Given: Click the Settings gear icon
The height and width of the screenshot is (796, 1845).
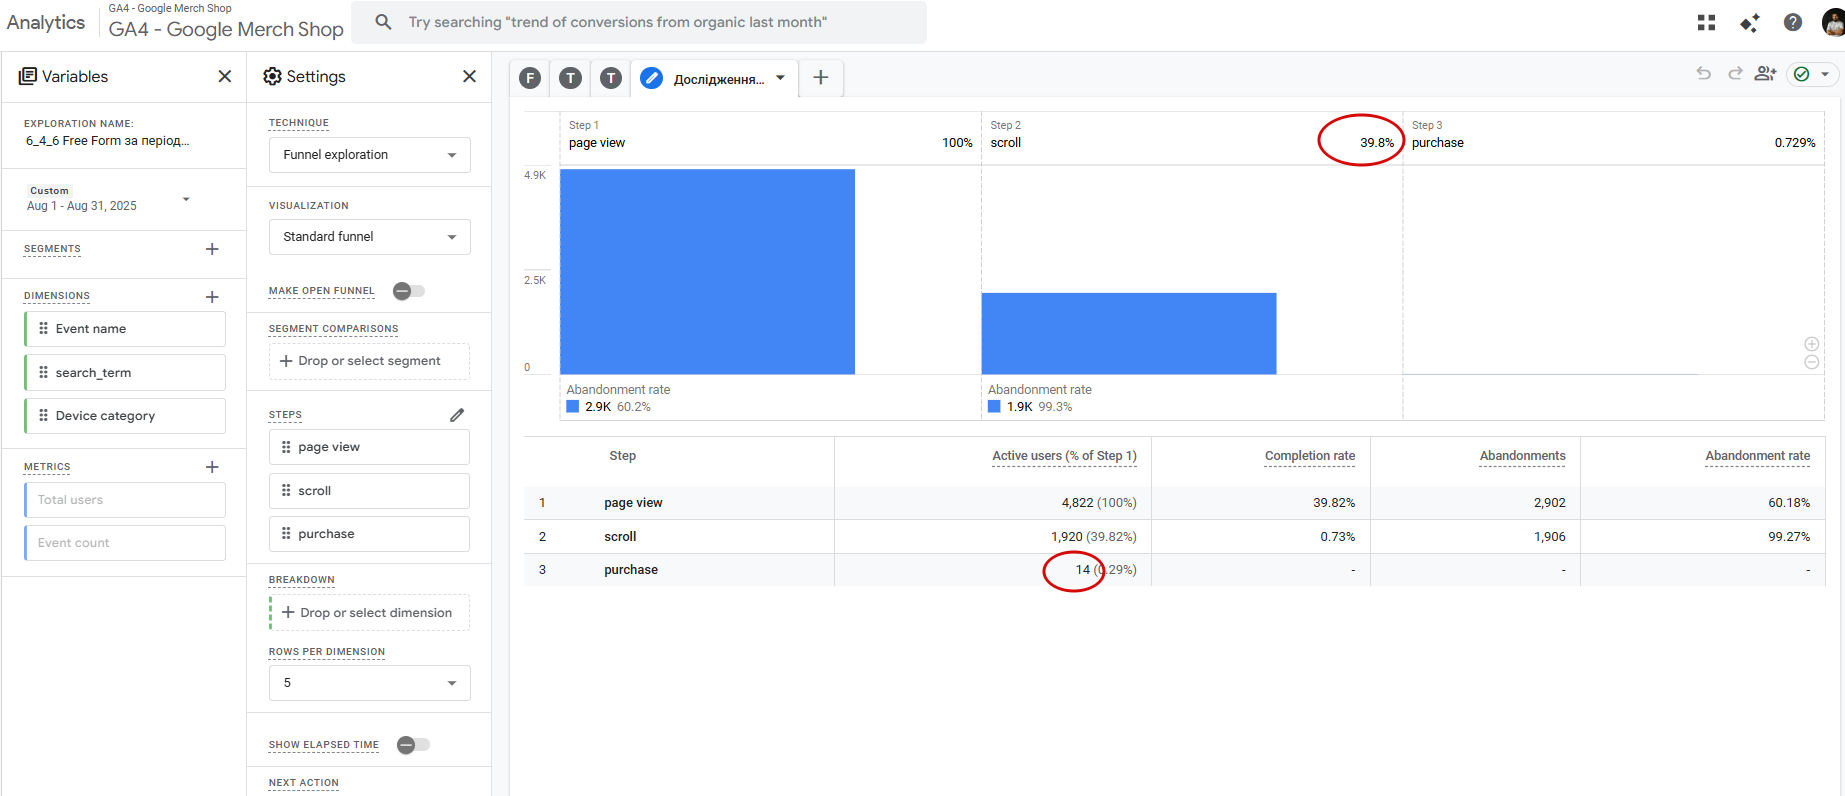Looking at the screenshot, I should 272,76.
